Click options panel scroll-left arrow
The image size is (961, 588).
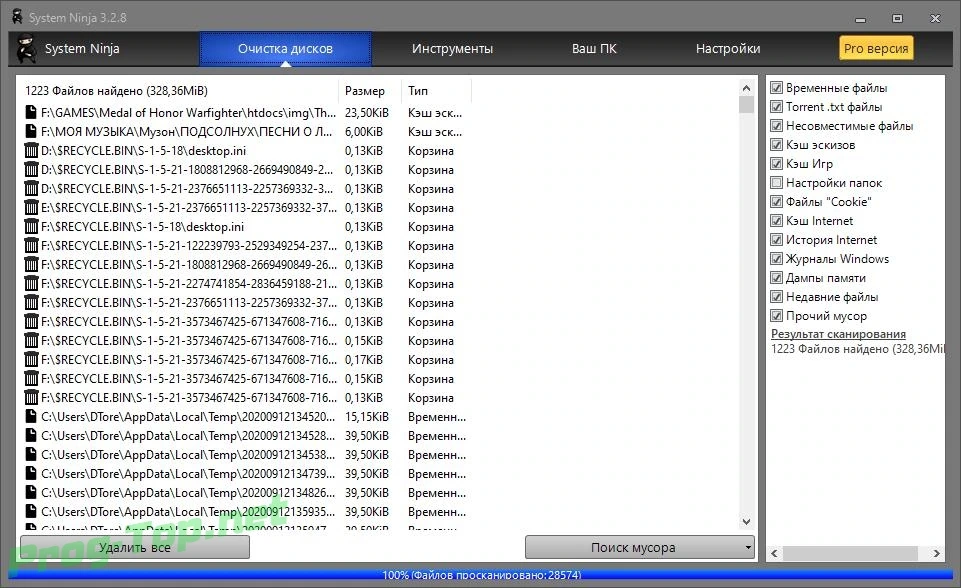775,553
